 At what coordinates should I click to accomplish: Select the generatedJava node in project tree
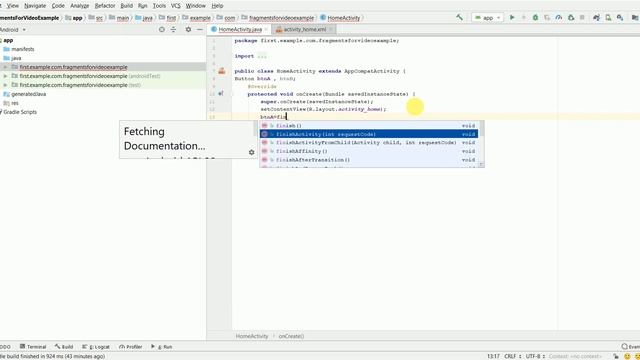(x=24, y=94)
